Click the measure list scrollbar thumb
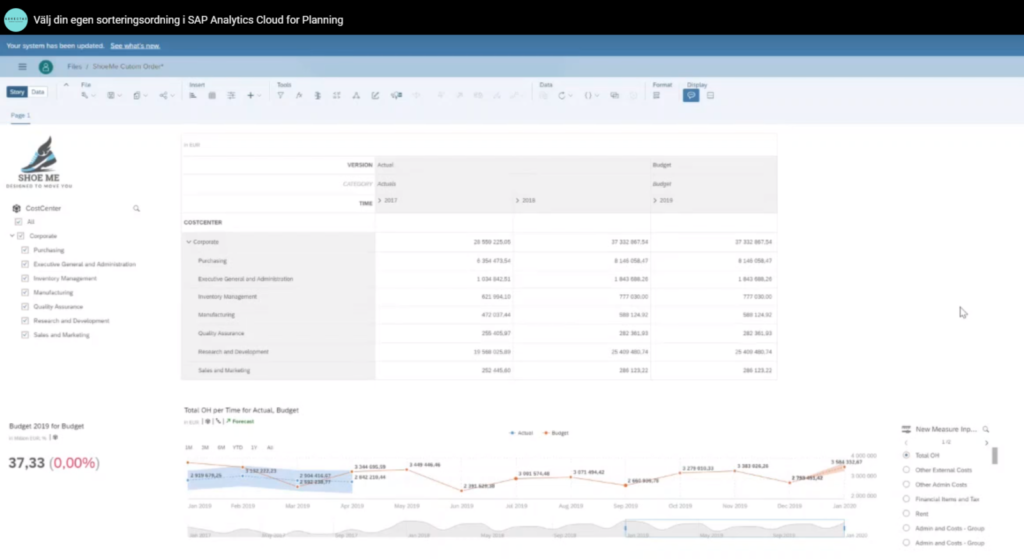1024x559 pixels. pyautogui.click(x=995, y=455)
